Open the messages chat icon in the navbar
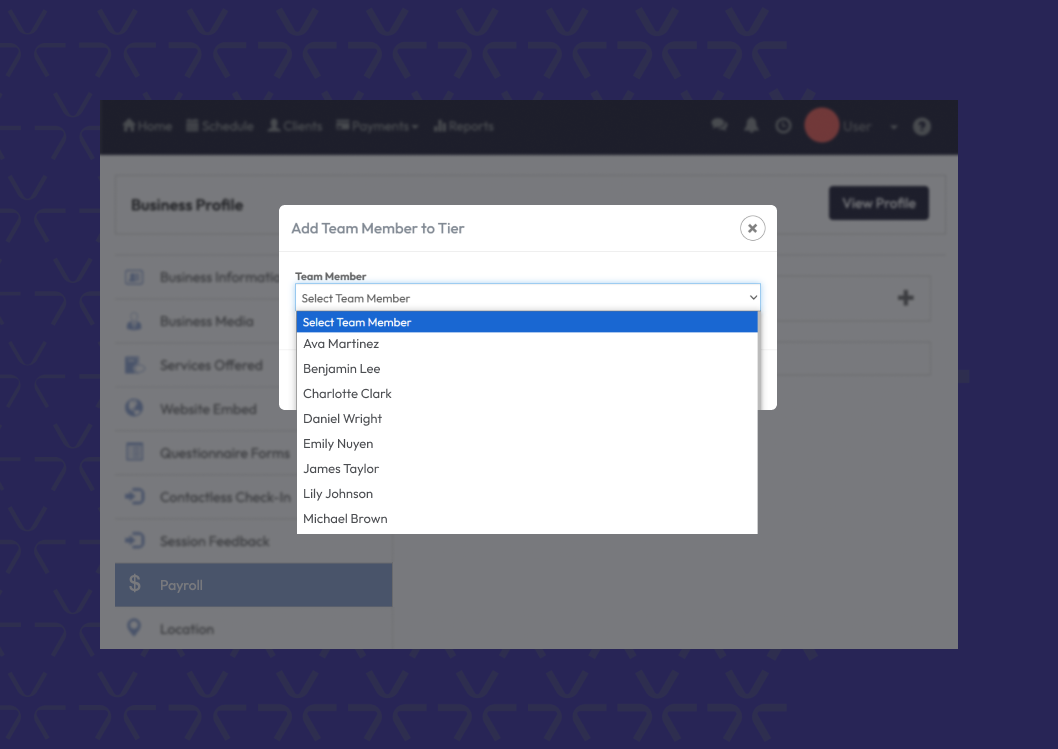This screenshot has width=1058, height=749. coord(719,126)
